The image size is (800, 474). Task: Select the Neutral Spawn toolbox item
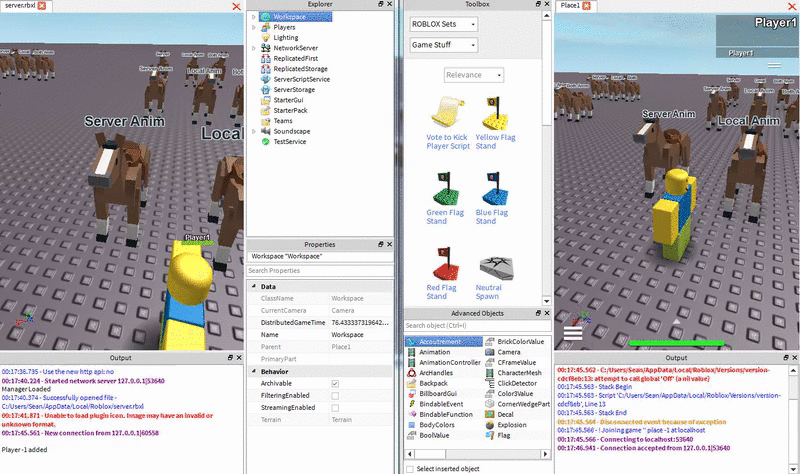pyautogui.click(x=493, y=276)
